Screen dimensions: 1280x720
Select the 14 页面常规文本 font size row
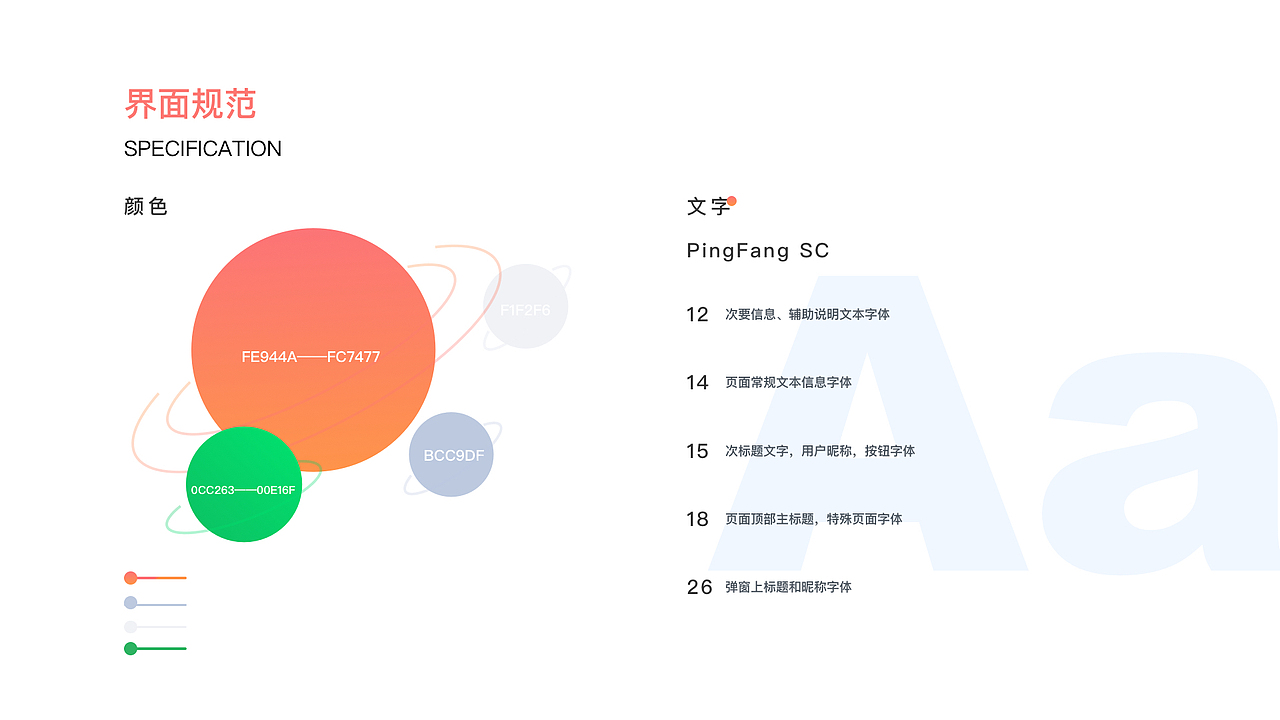769,383
